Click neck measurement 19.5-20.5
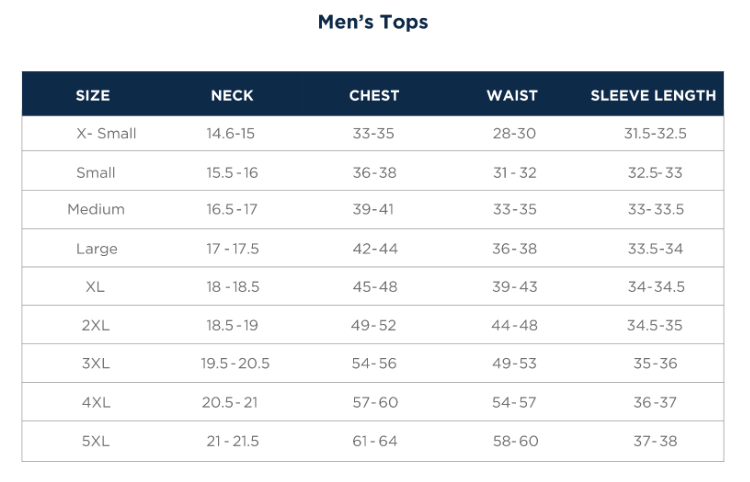The height and width of the screenshot is (482, 750). point(235,363)
